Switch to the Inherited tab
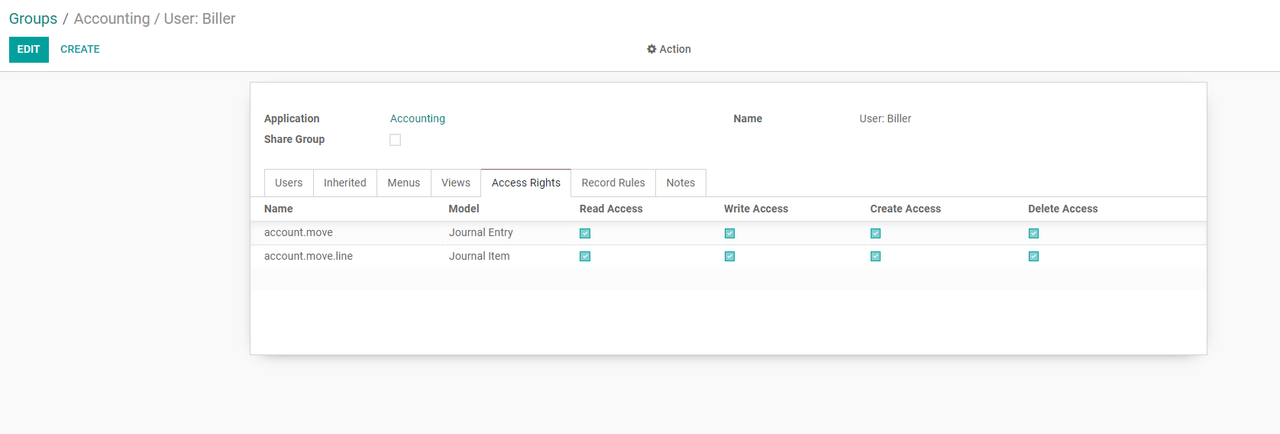Image resolution: width=1280 pixels, height=434 pixels. [345, 183]
